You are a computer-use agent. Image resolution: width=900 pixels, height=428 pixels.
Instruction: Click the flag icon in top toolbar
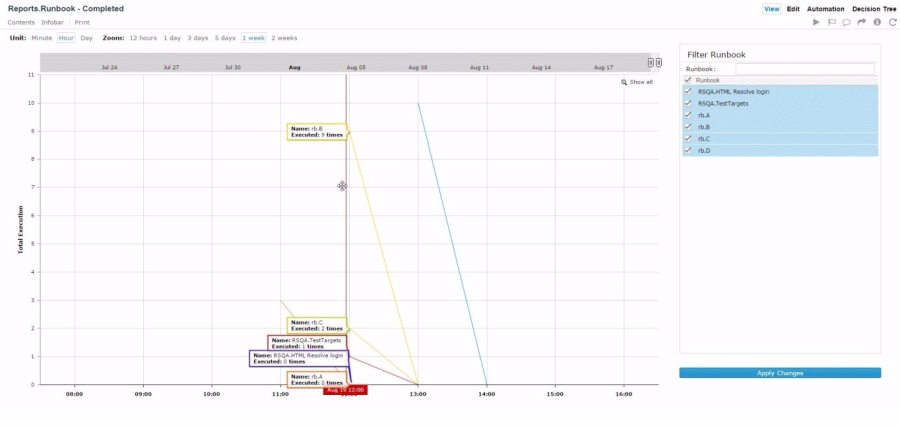point(831,22)
